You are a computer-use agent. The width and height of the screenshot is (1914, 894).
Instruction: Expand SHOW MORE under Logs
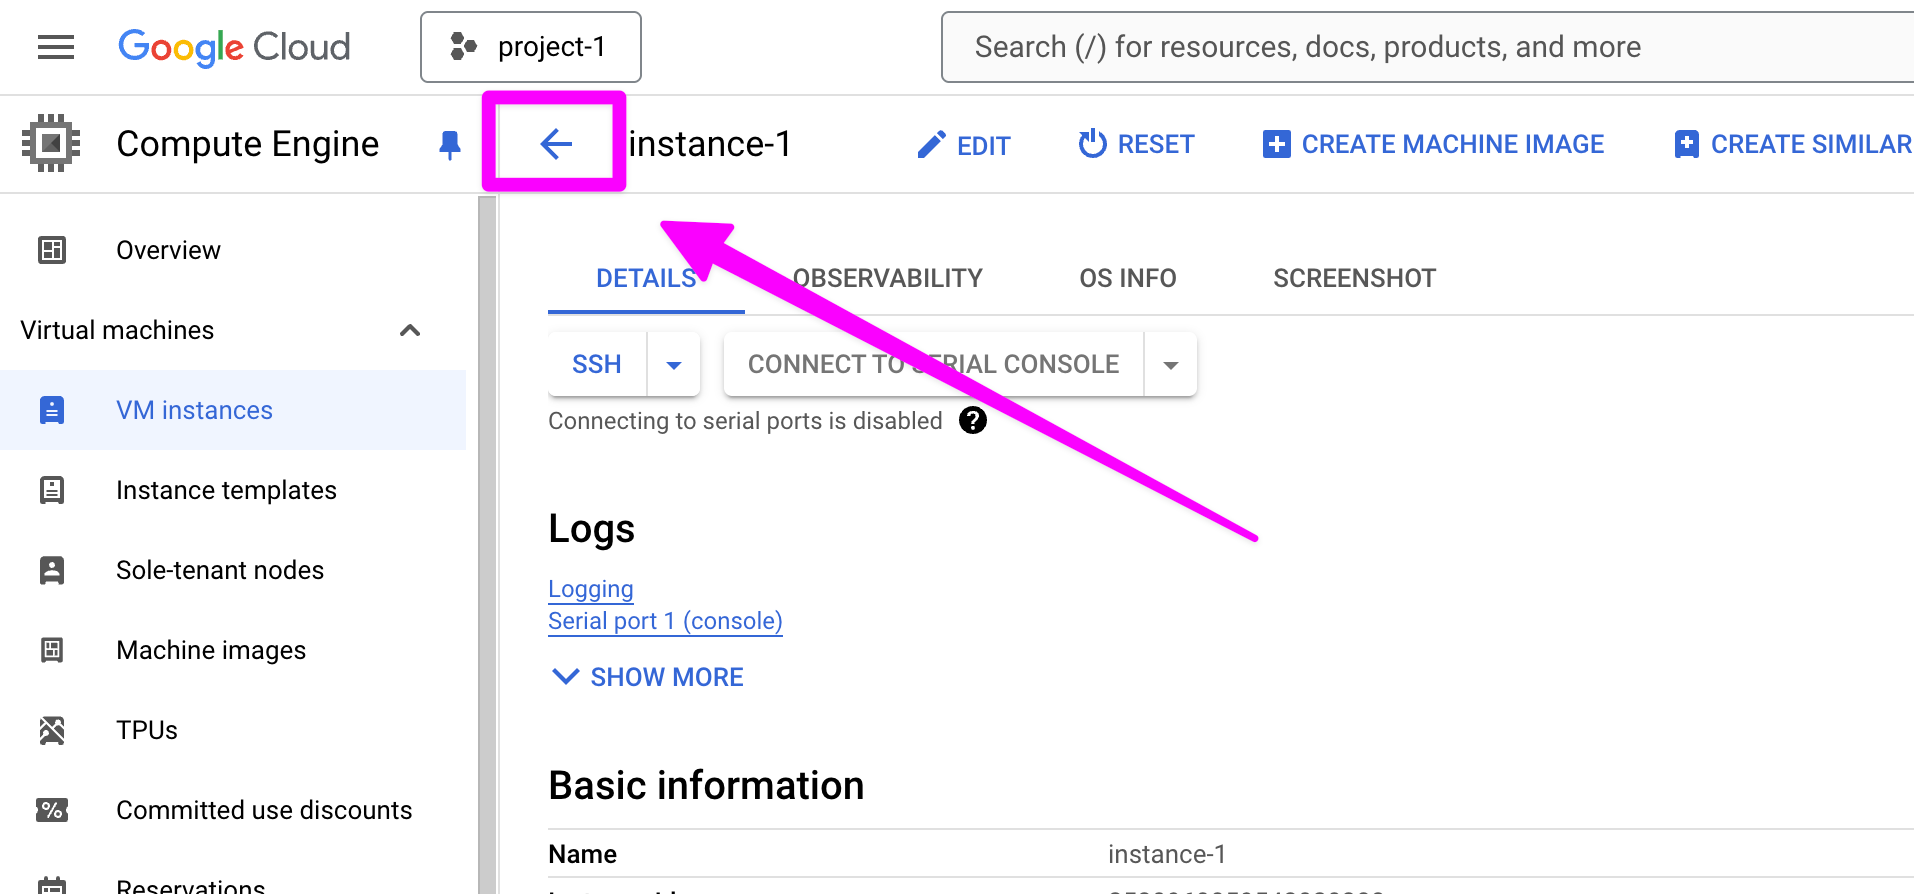pos(648,677)
